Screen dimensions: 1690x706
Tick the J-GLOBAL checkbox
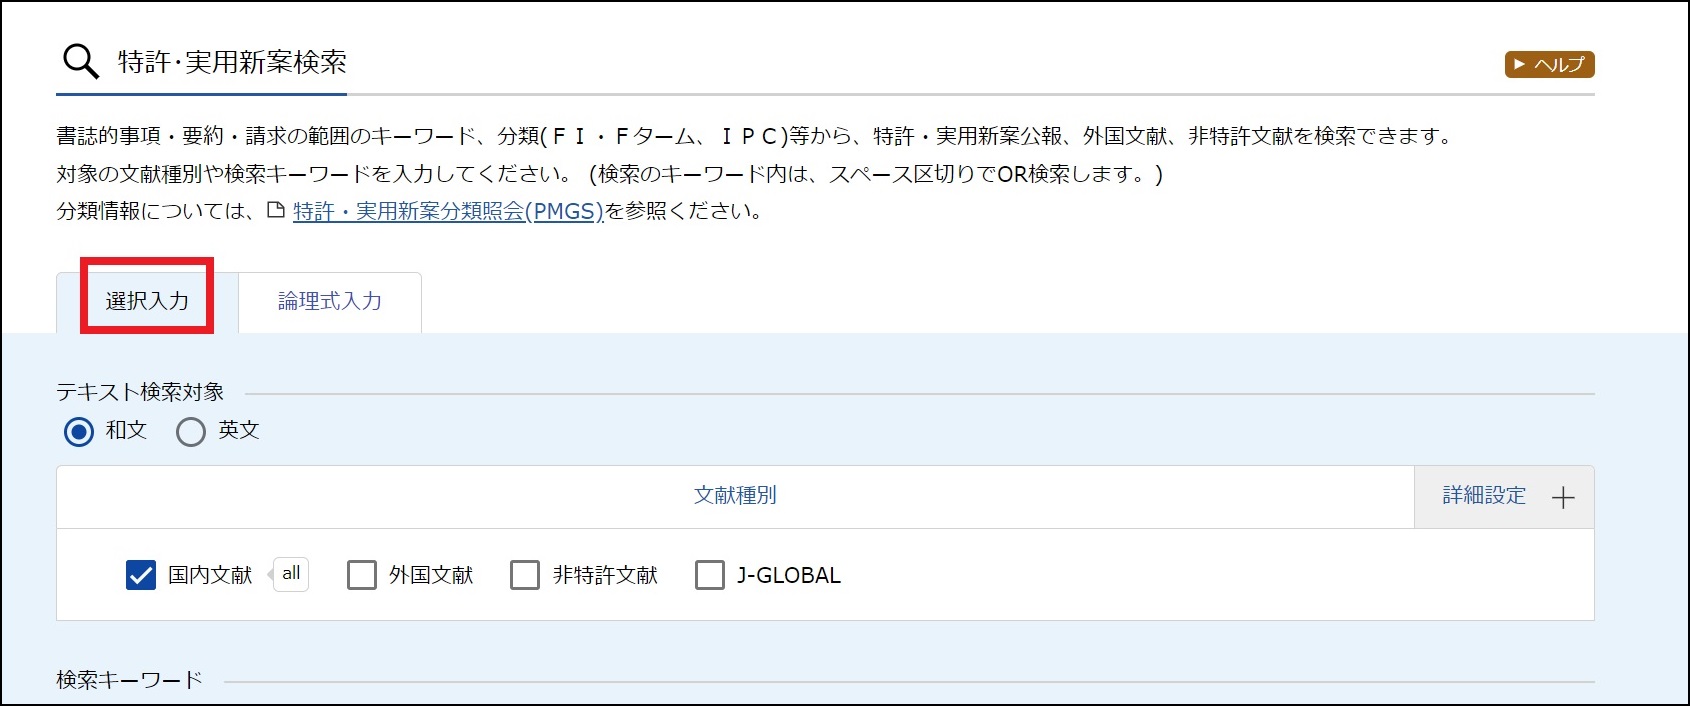pyautogui.click(x=710, y=575)
